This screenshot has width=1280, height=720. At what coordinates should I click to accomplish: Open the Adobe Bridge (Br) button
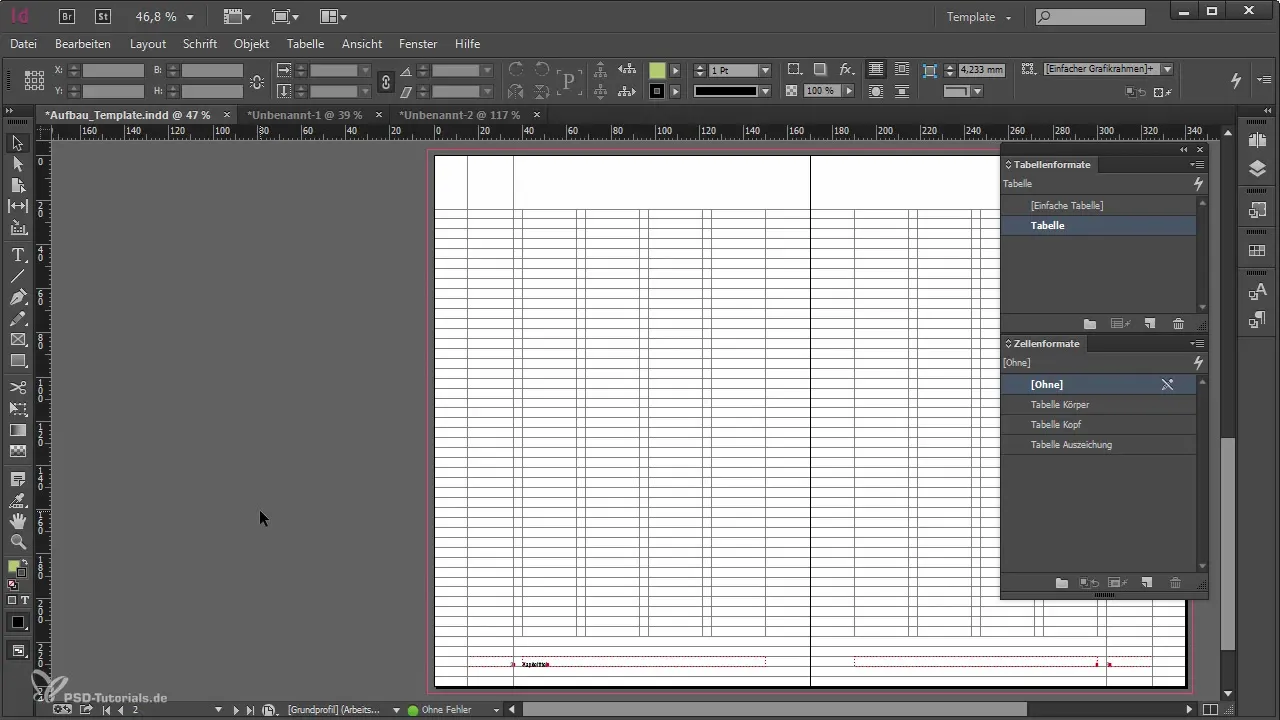tap(67, 16)
